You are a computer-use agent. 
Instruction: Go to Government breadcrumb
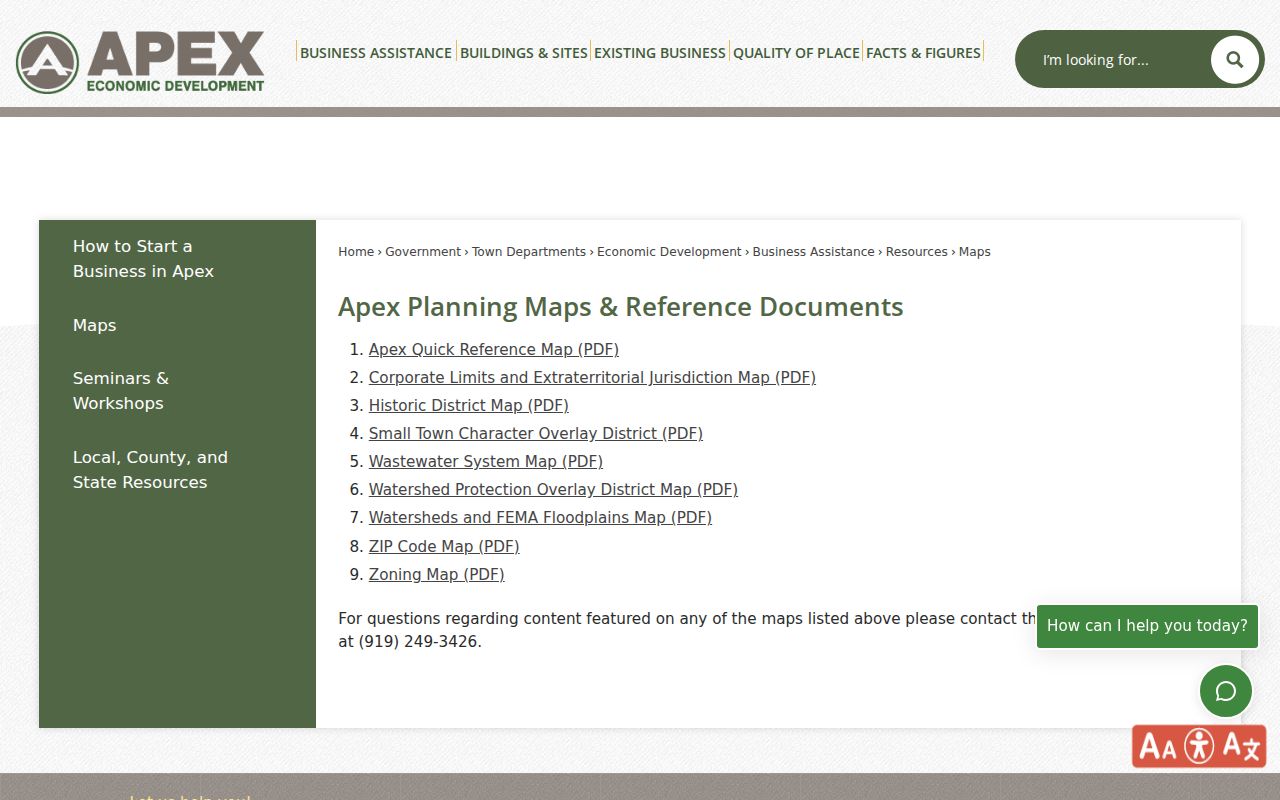(423, 252)
